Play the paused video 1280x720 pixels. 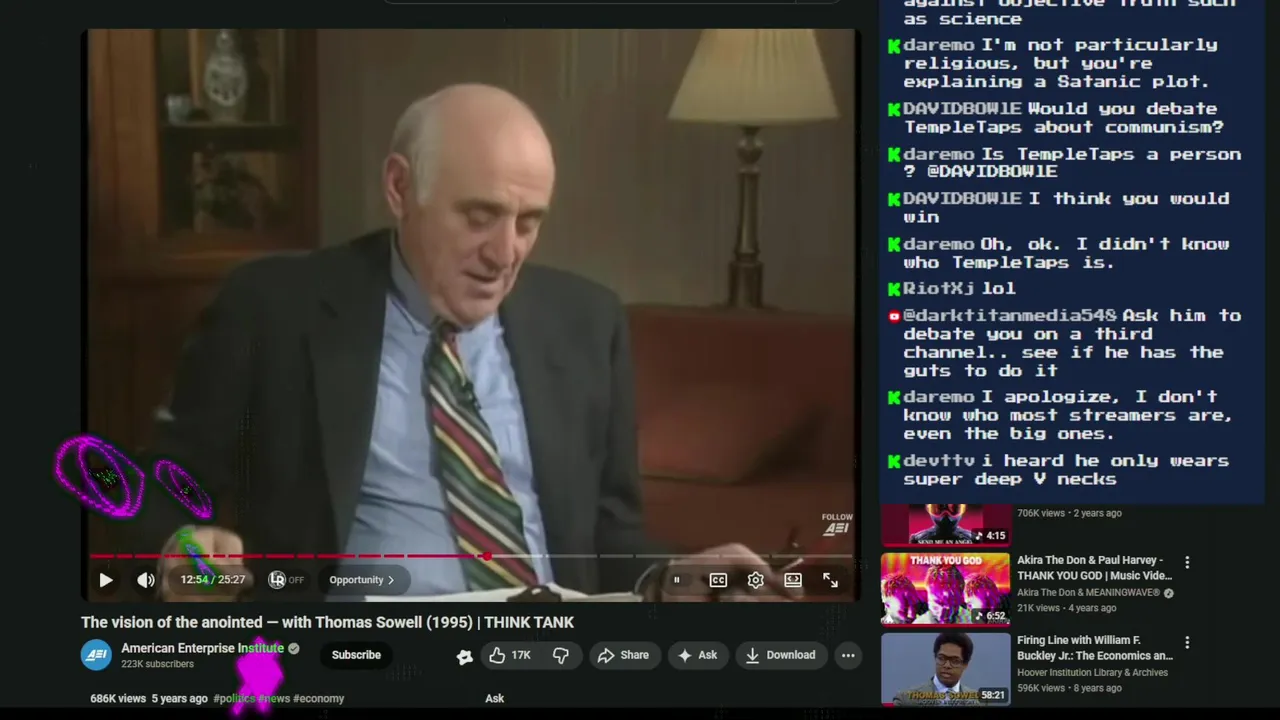[x=106, y=580]
